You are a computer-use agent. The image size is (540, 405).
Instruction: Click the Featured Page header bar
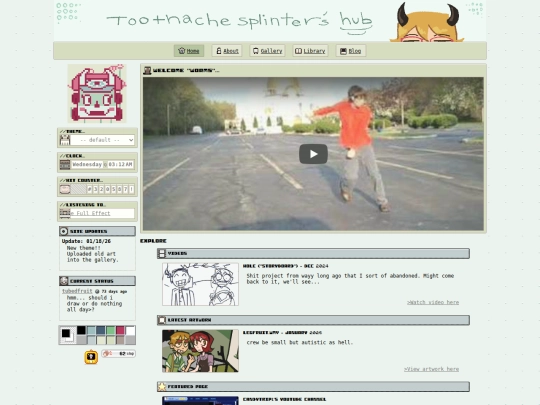click(313, 387)
